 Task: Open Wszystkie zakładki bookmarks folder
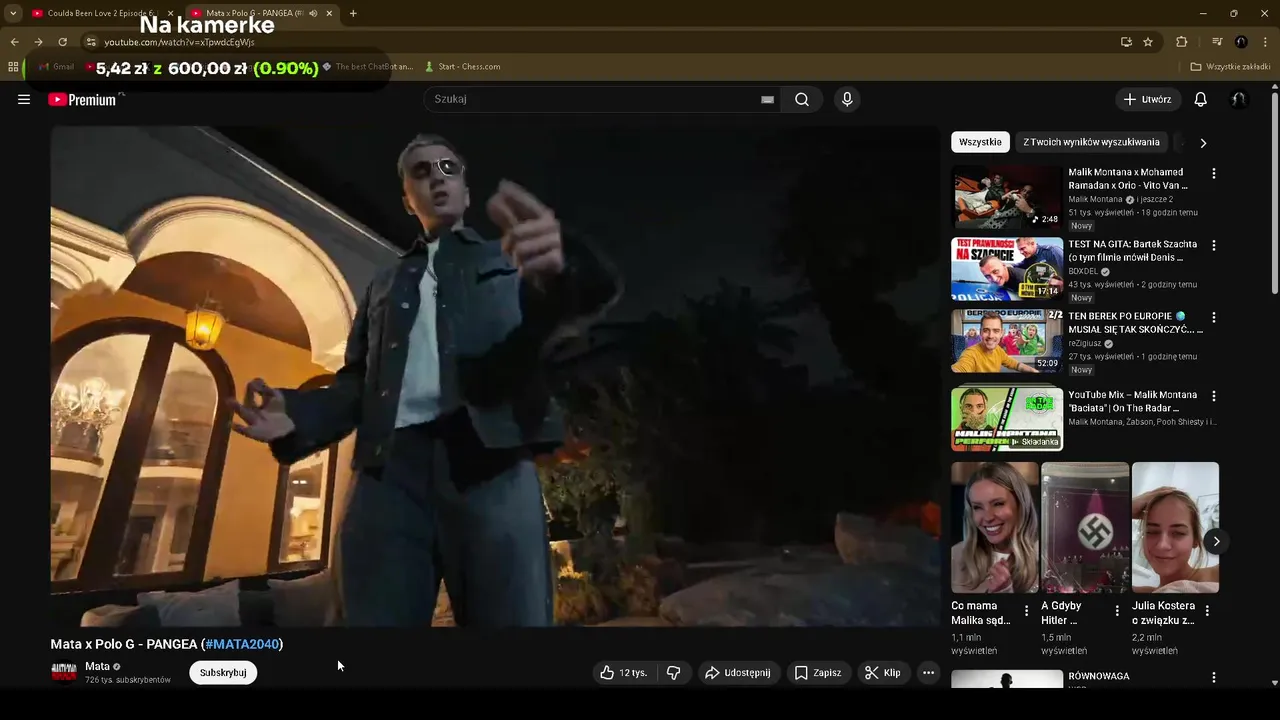[x=1230, y=67]
